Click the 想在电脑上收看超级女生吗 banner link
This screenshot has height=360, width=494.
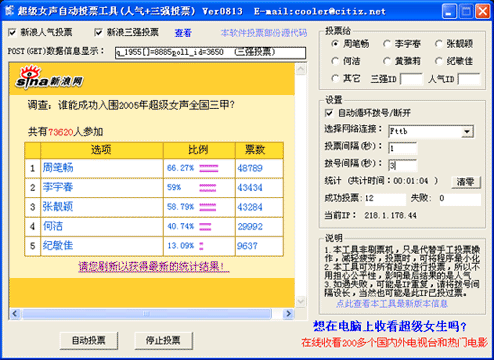click(390, 326)
